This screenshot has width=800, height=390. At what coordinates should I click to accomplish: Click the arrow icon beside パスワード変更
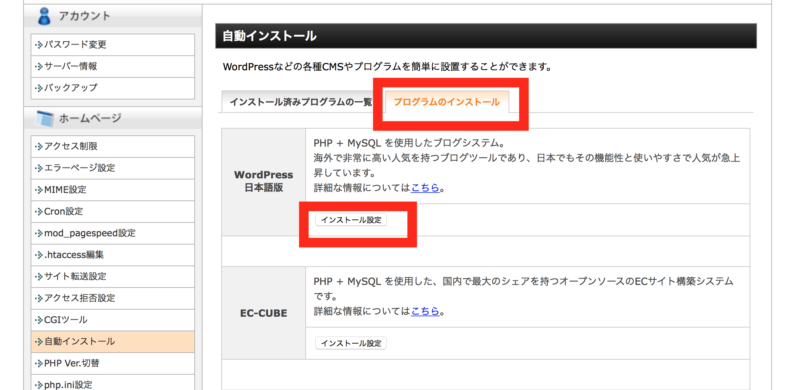point(39,45)
